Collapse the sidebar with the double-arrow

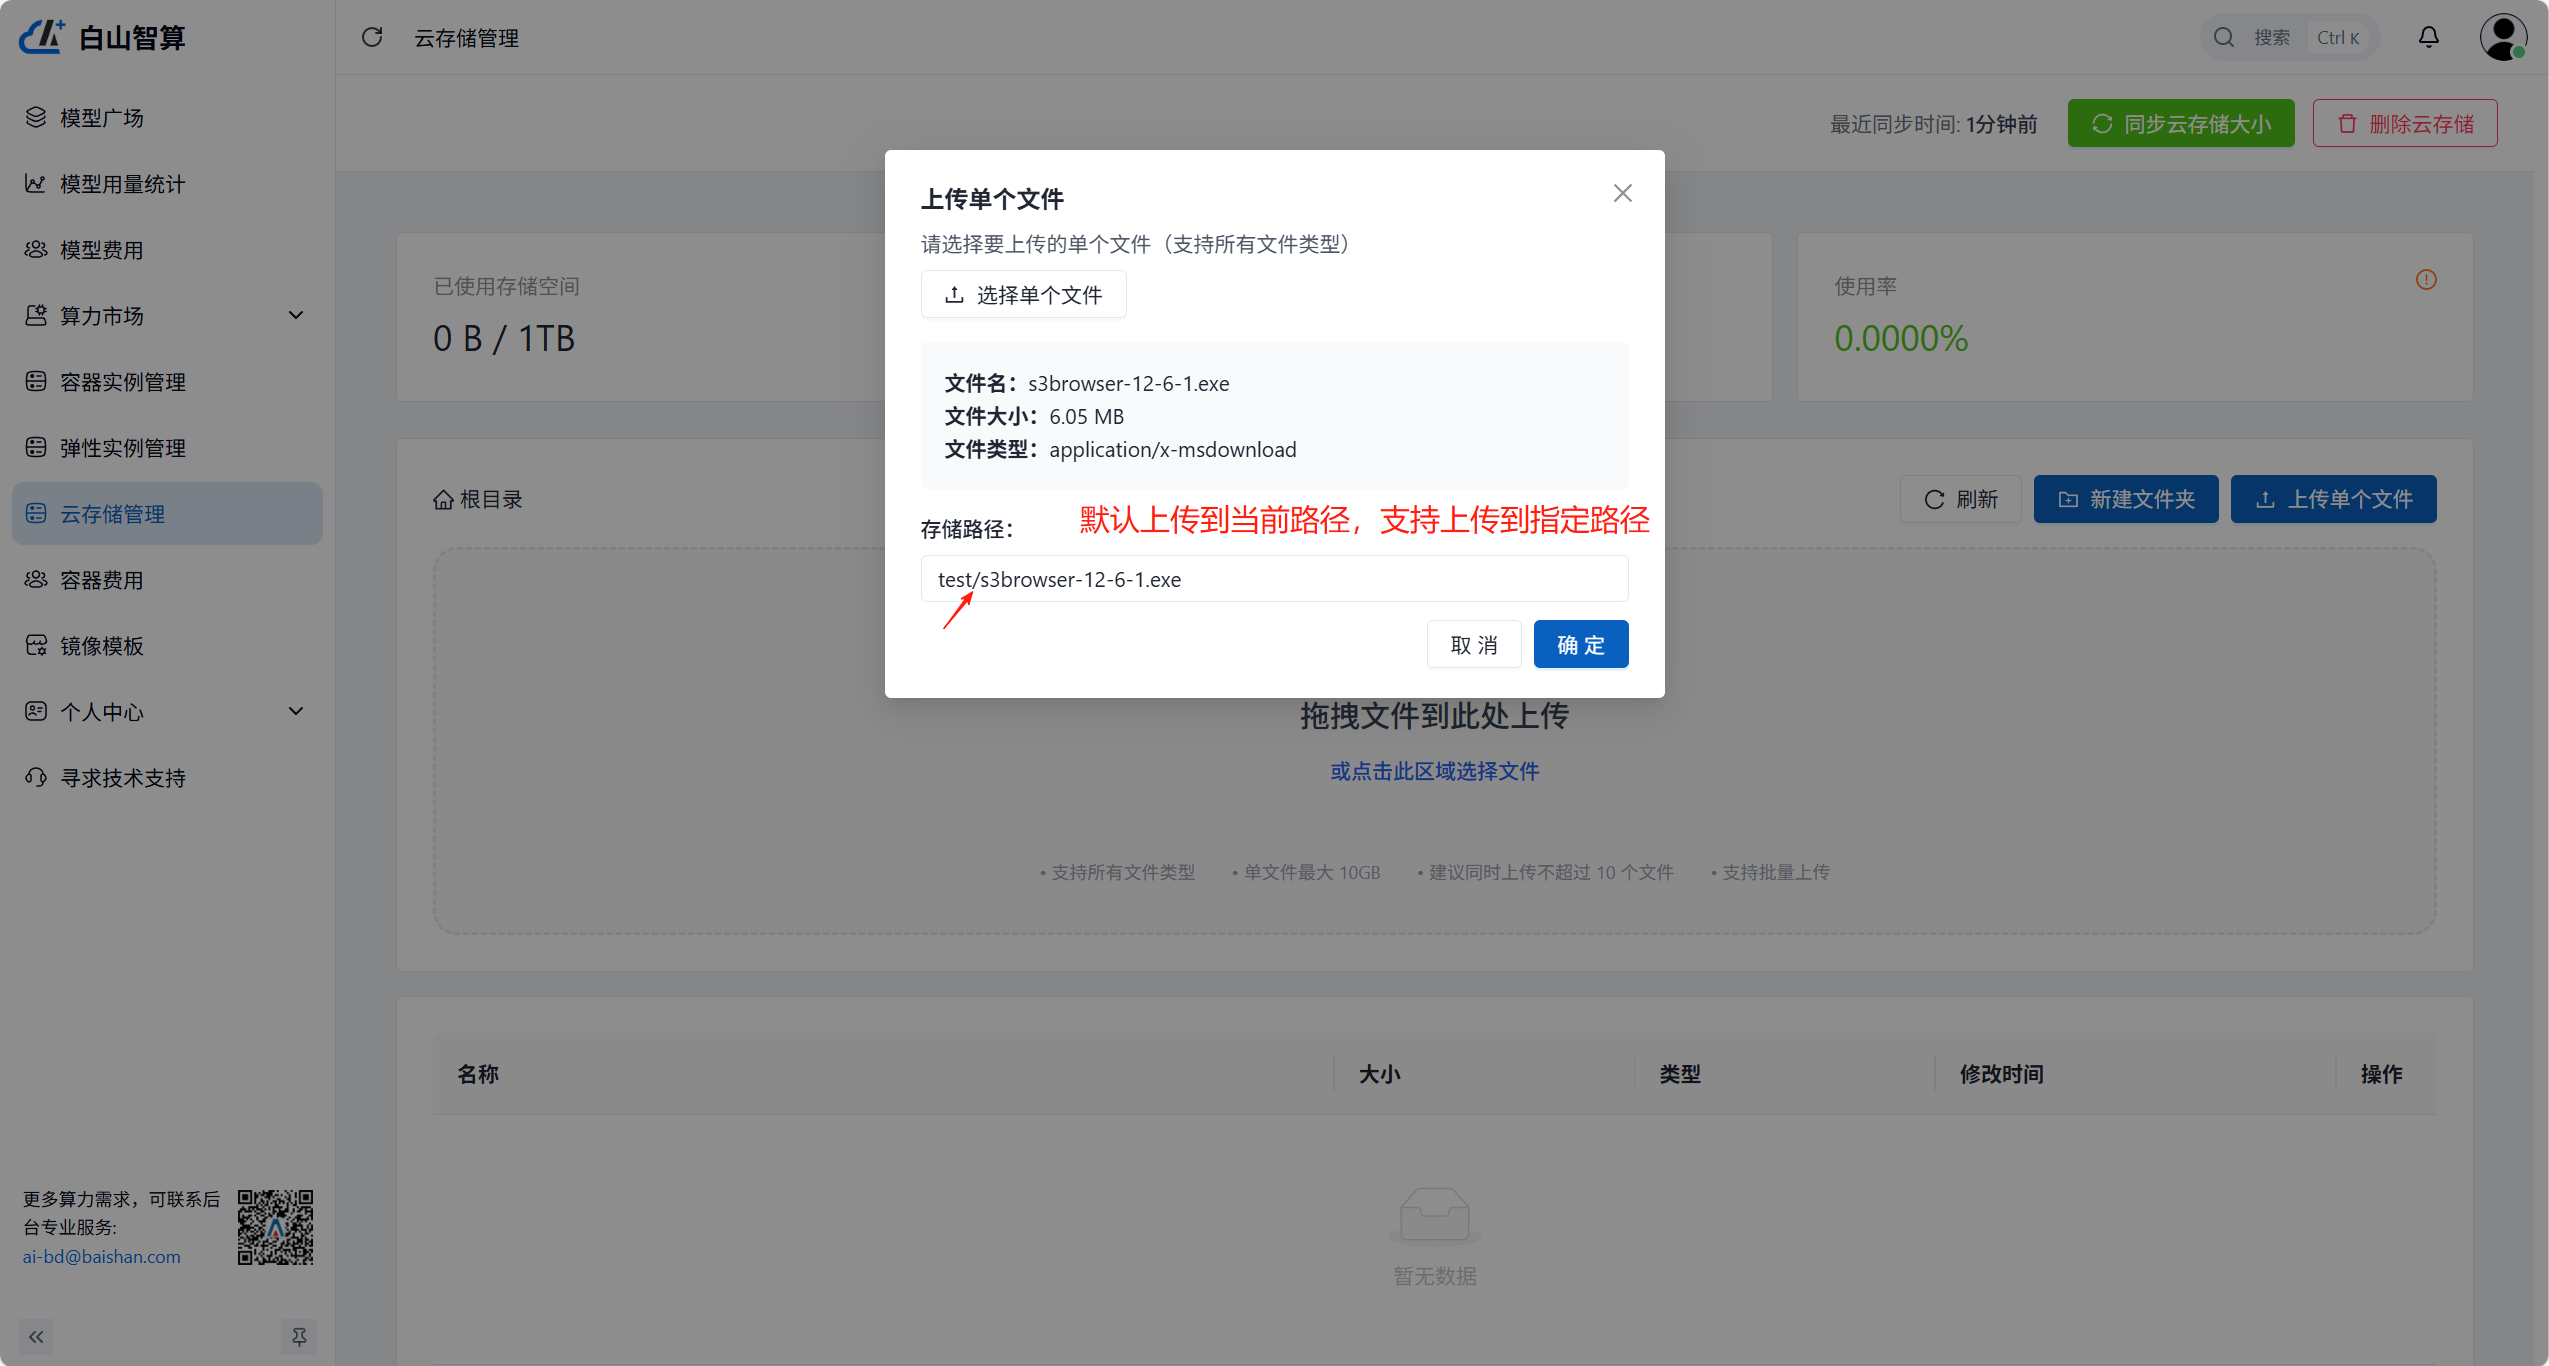(36, 1336)
